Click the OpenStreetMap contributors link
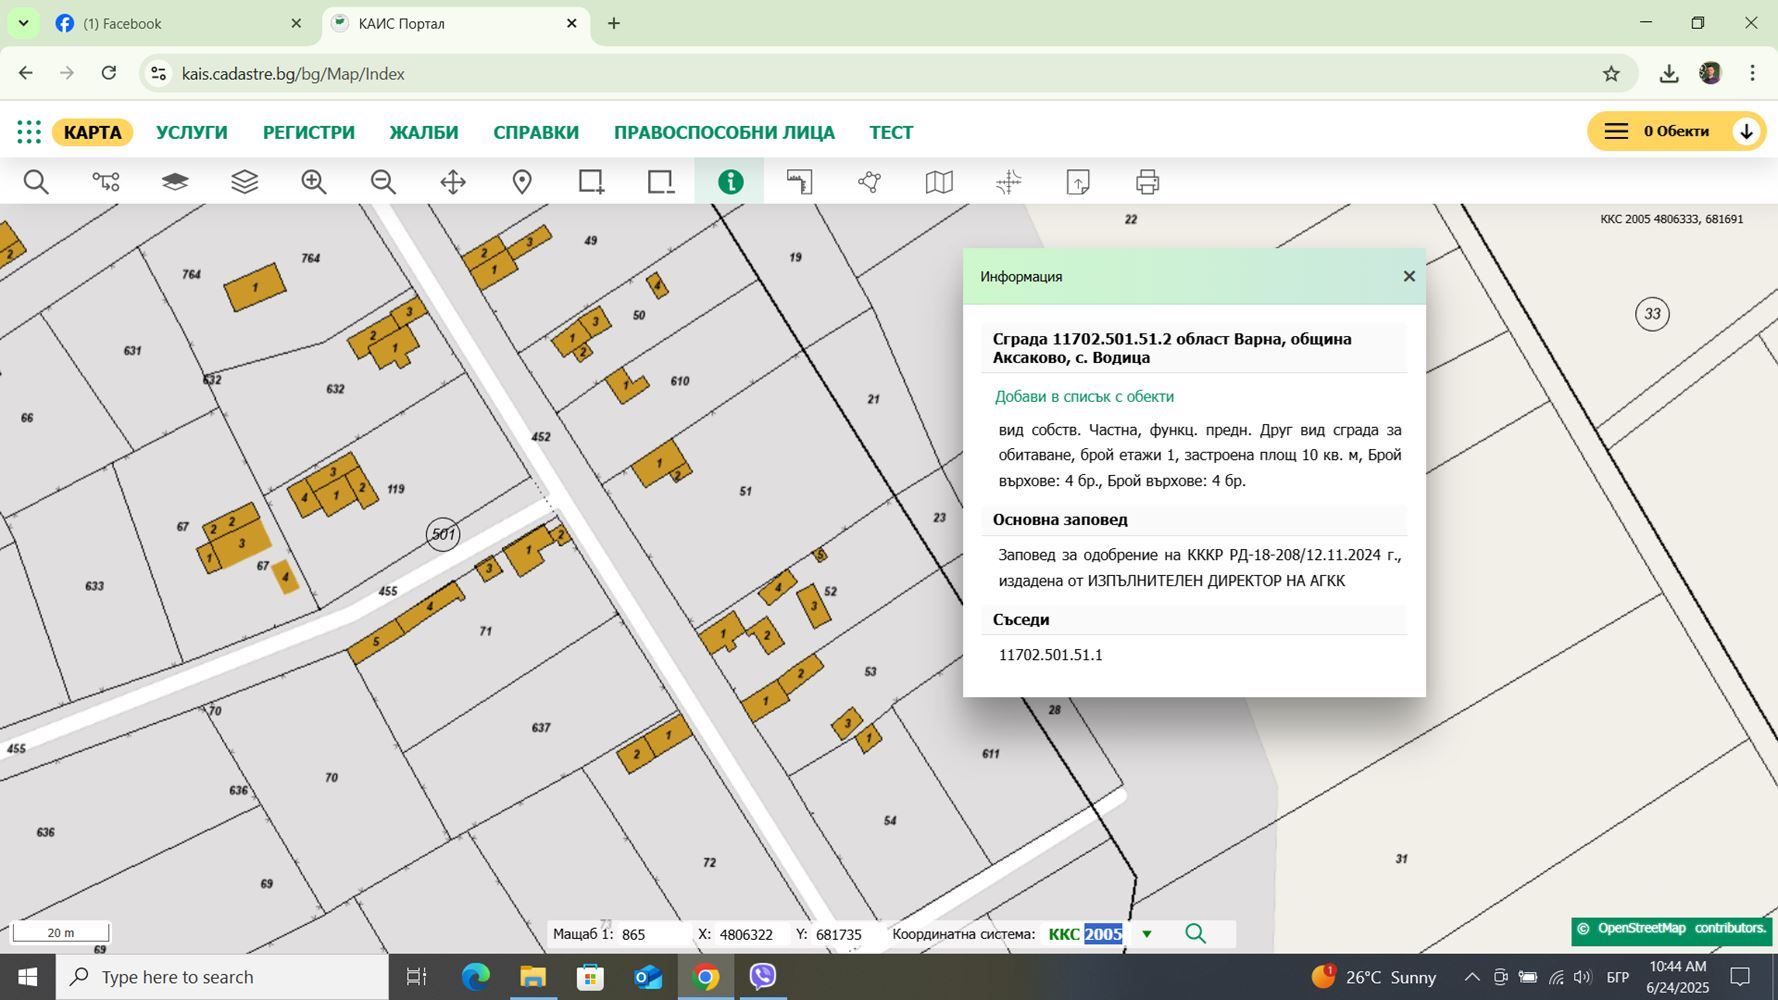The image size is (1778, 1000). coord(1681,929)
